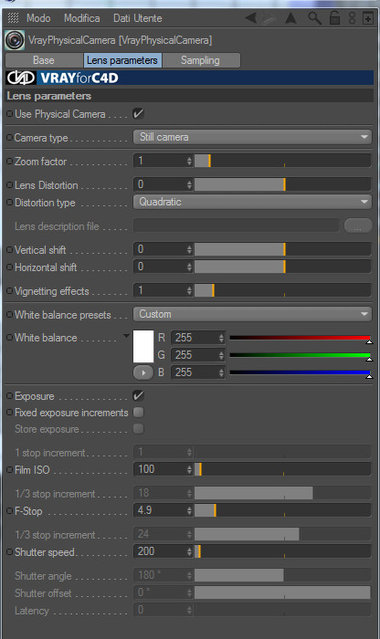Click the VrayPhysicalCamera lens icon
This screenshot has height=639, width=380.
pos(15,40)
